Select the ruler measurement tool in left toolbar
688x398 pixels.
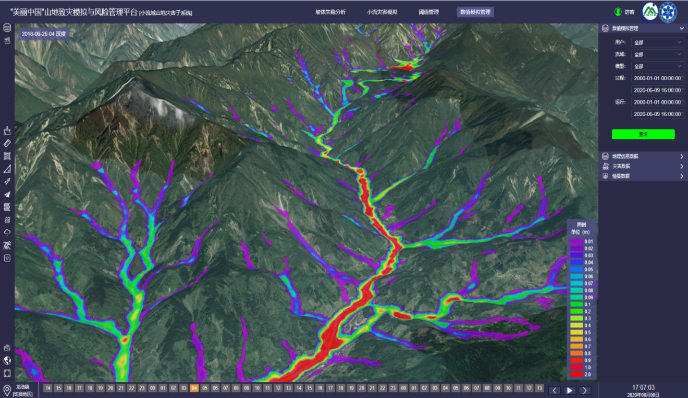(x=7, y=143)
